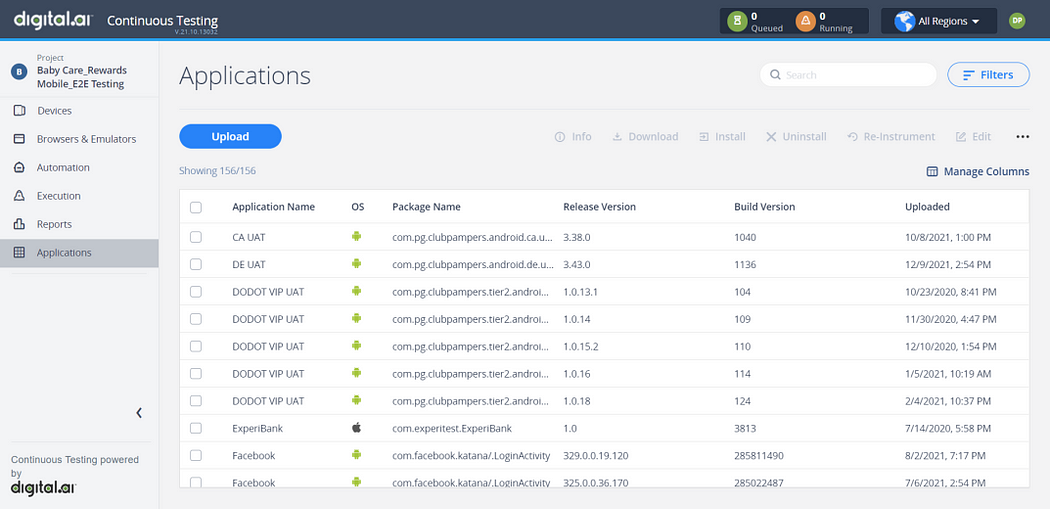This screenshot has width=1050, height=509.
Task: Click Android icon in CA UAT row
Action: 356,236
